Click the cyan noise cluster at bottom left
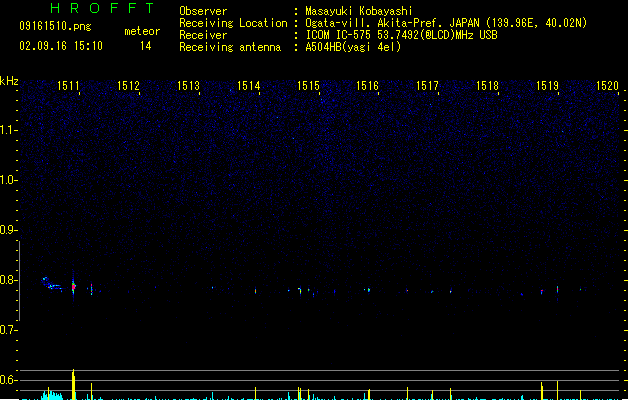Image resolution: width=629 pixels, height=400 pixels. pyautogui.click(x=52, y=395)
